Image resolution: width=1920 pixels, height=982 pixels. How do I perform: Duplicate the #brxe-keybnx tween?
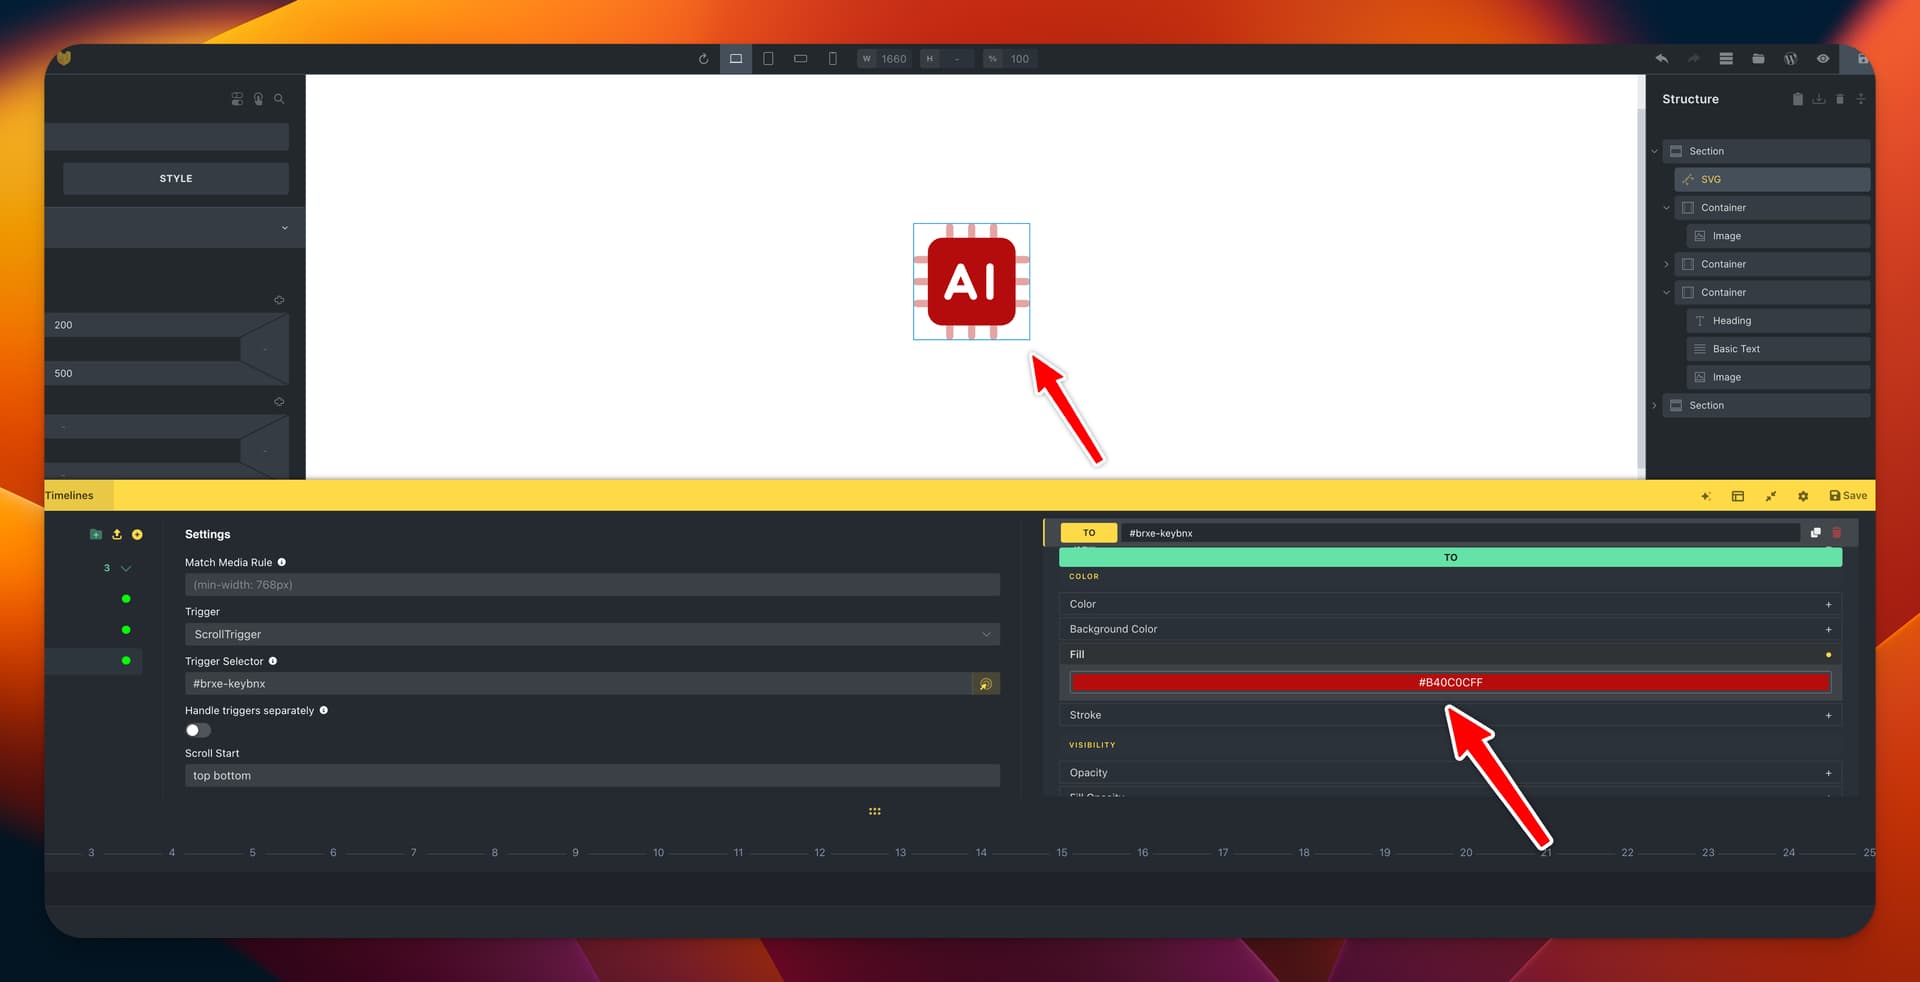(x=1815, y=533)
